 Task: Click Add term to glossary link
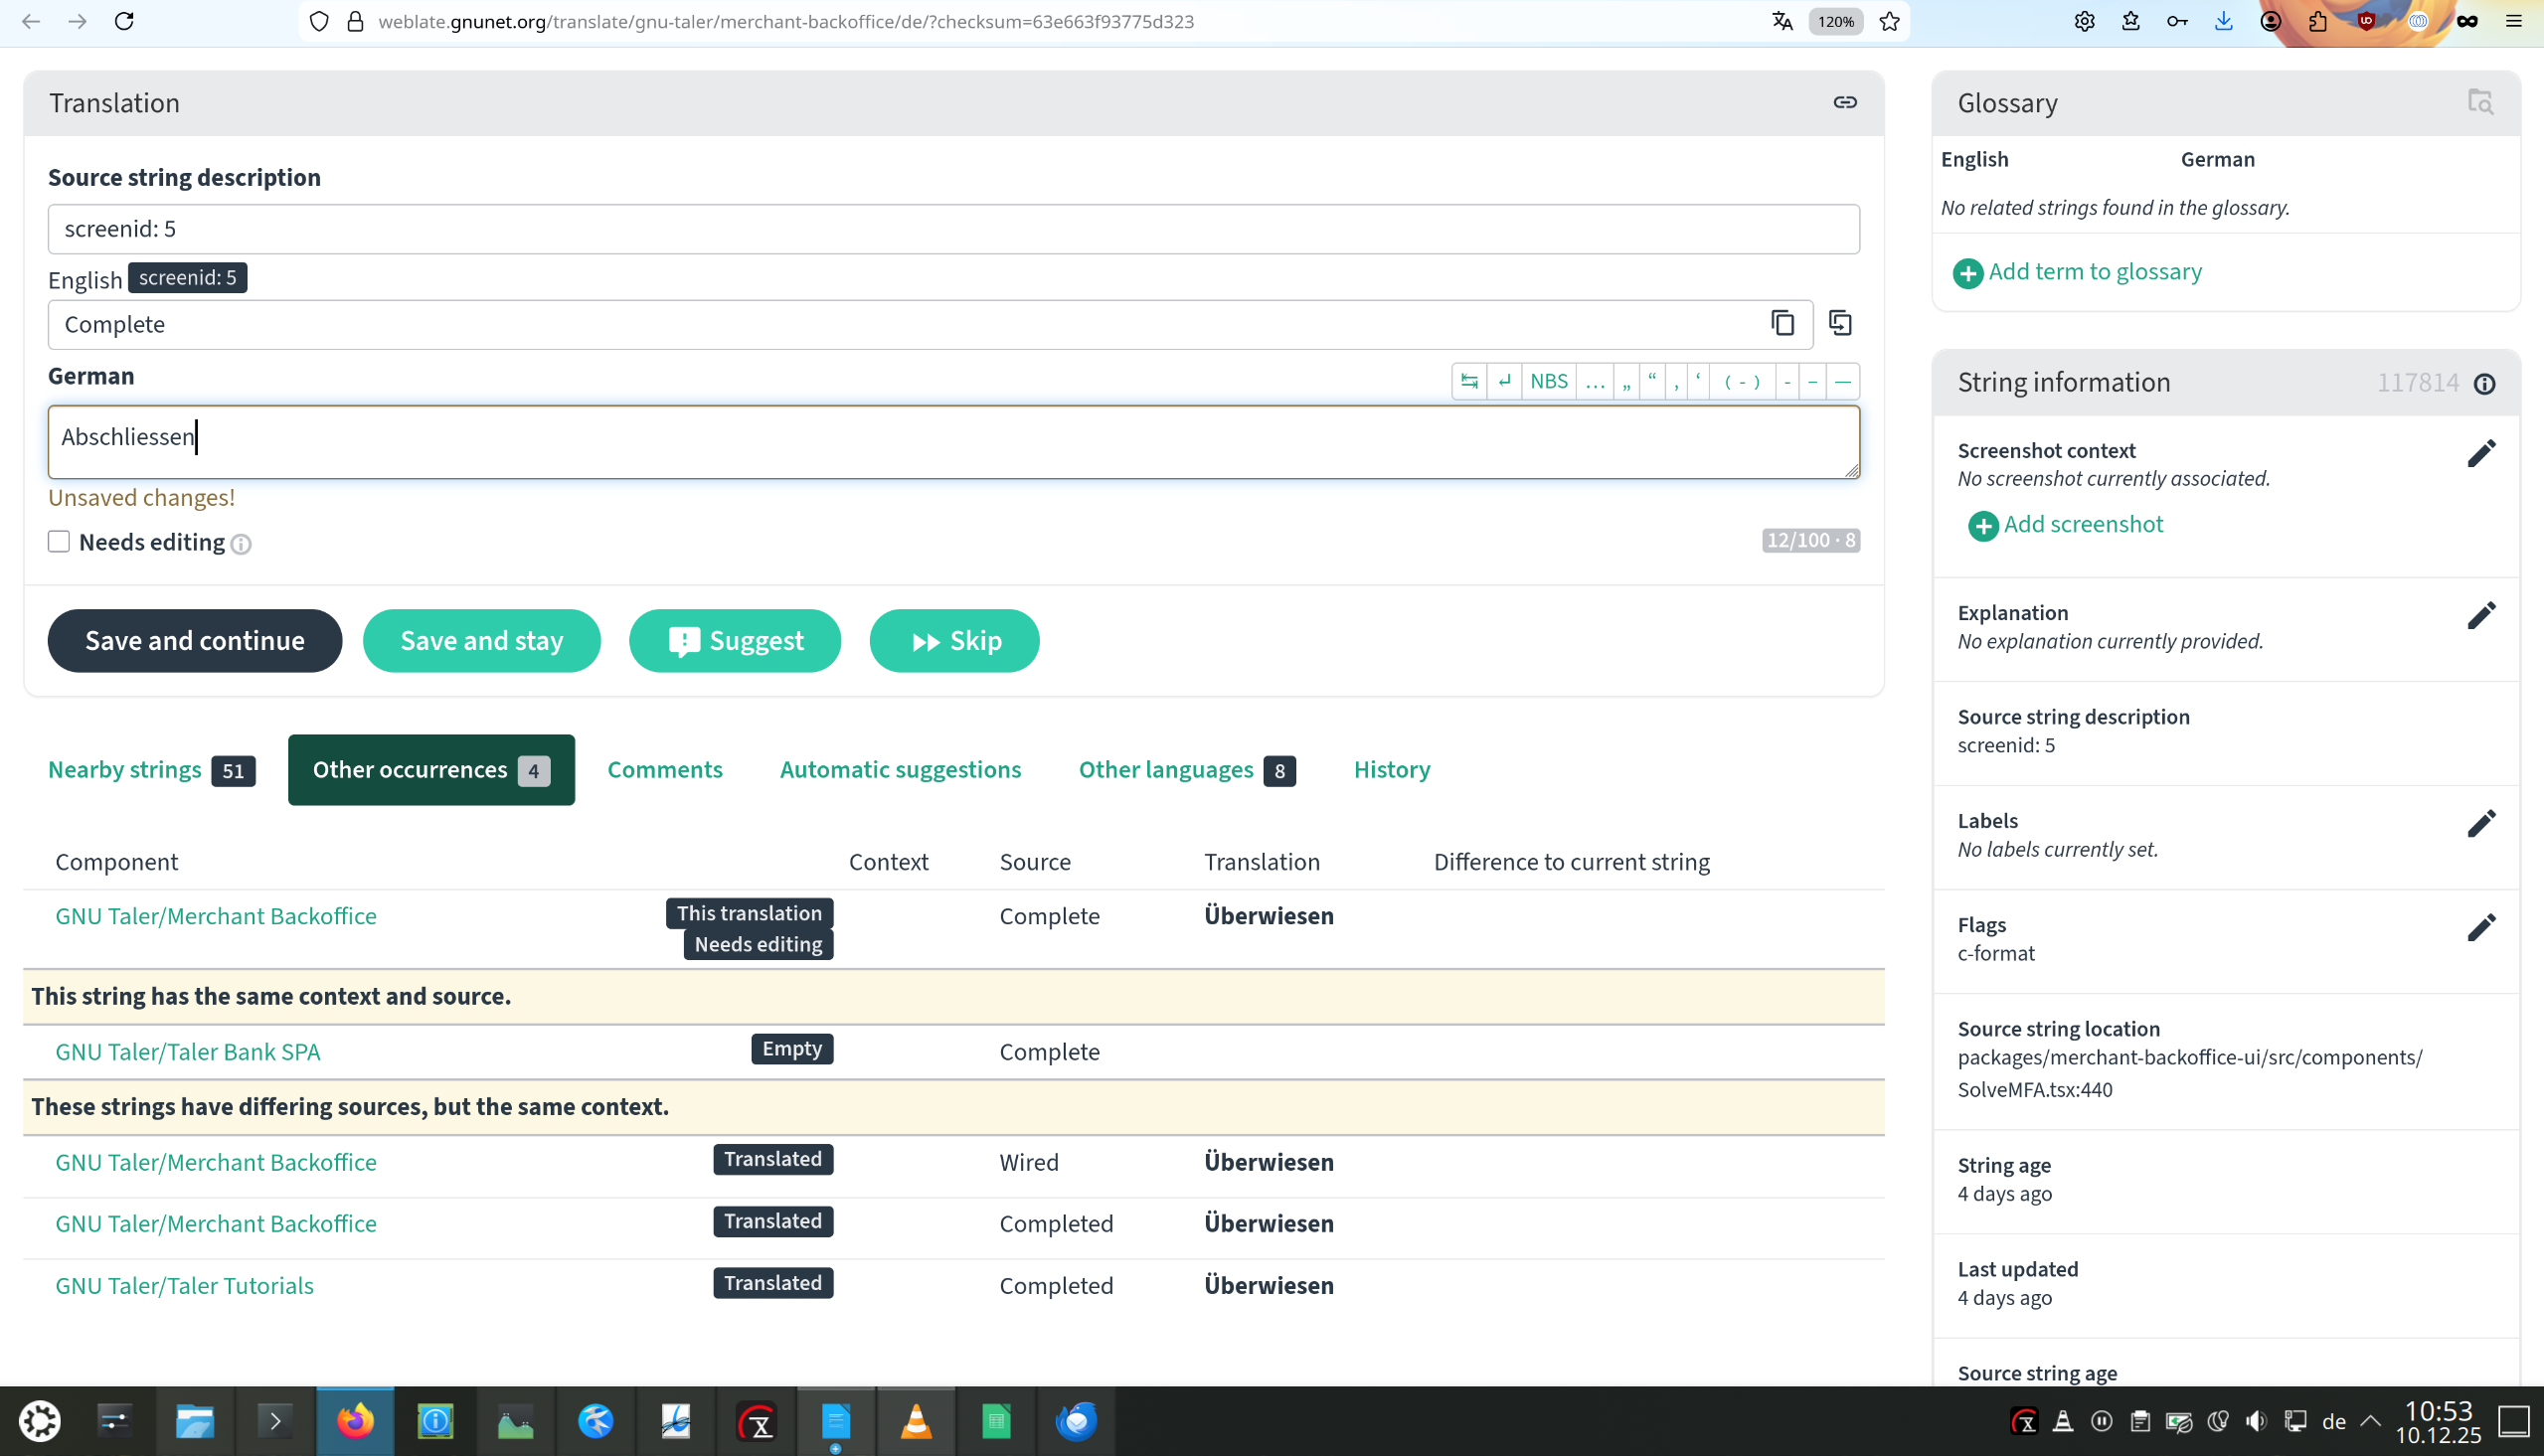2094,272
